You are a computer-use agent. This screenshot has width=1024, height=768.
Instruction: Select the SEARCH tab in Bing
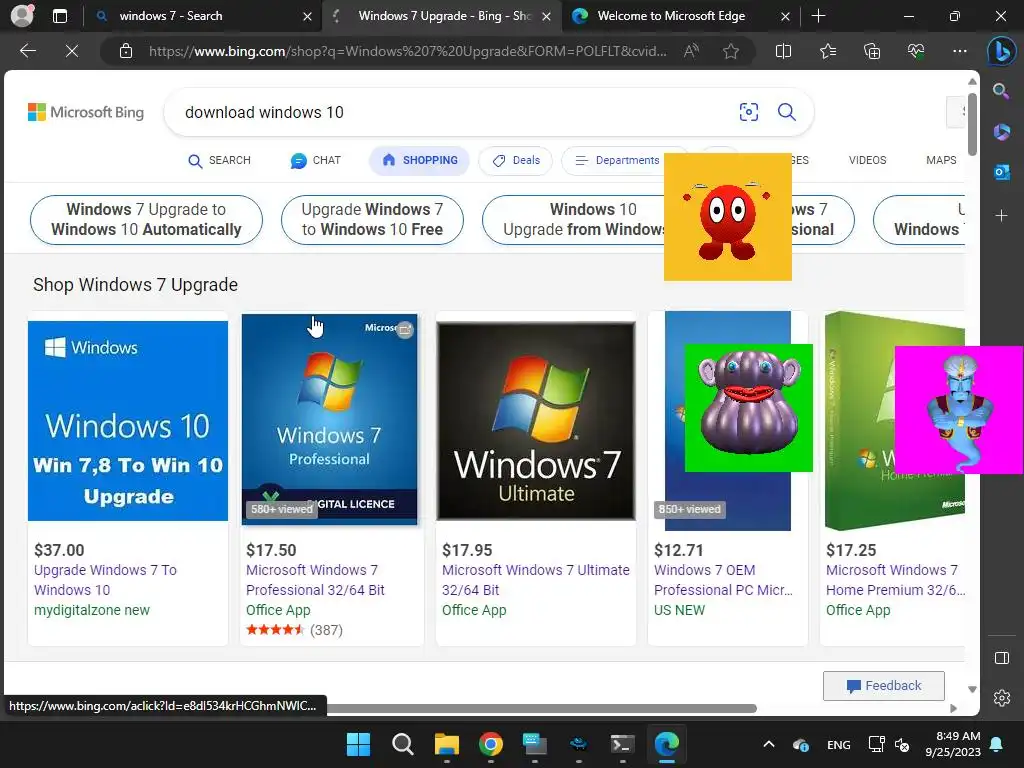[x=219, y=161]
